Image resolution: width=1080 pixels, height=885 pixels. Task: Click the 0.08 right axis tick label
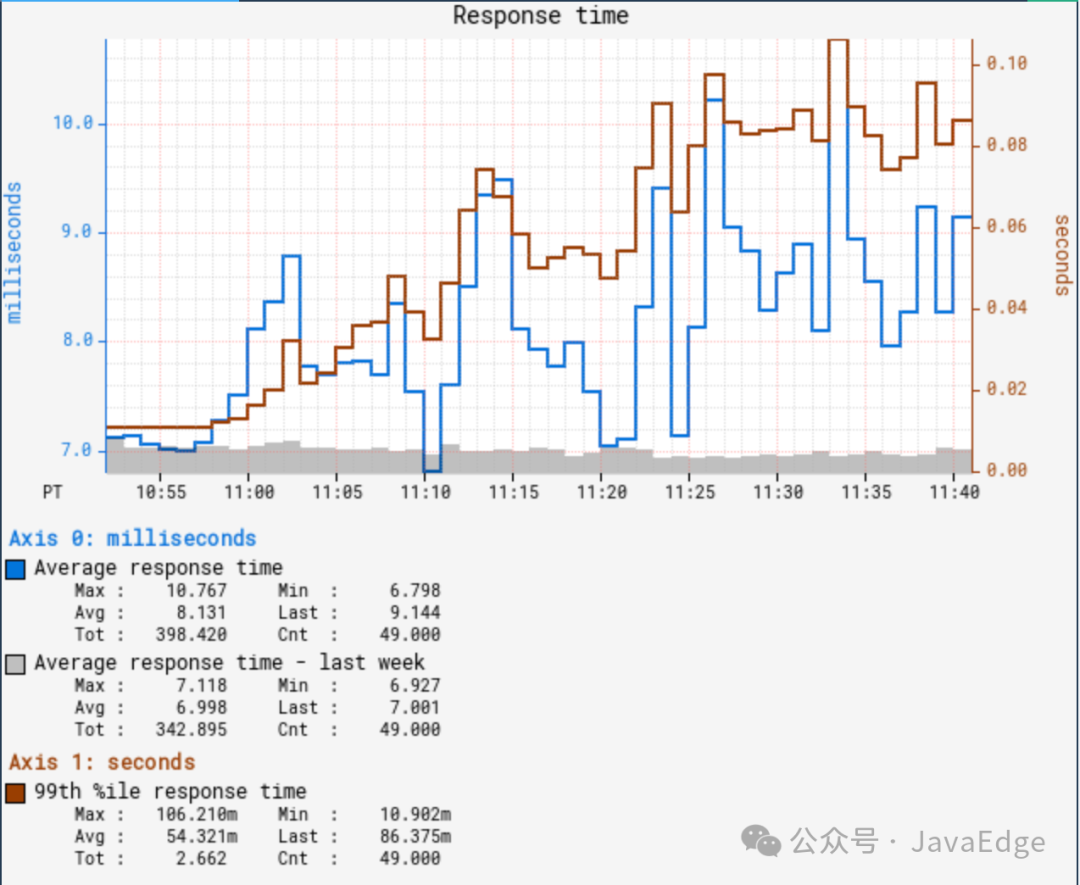[x=1006, y=145]
